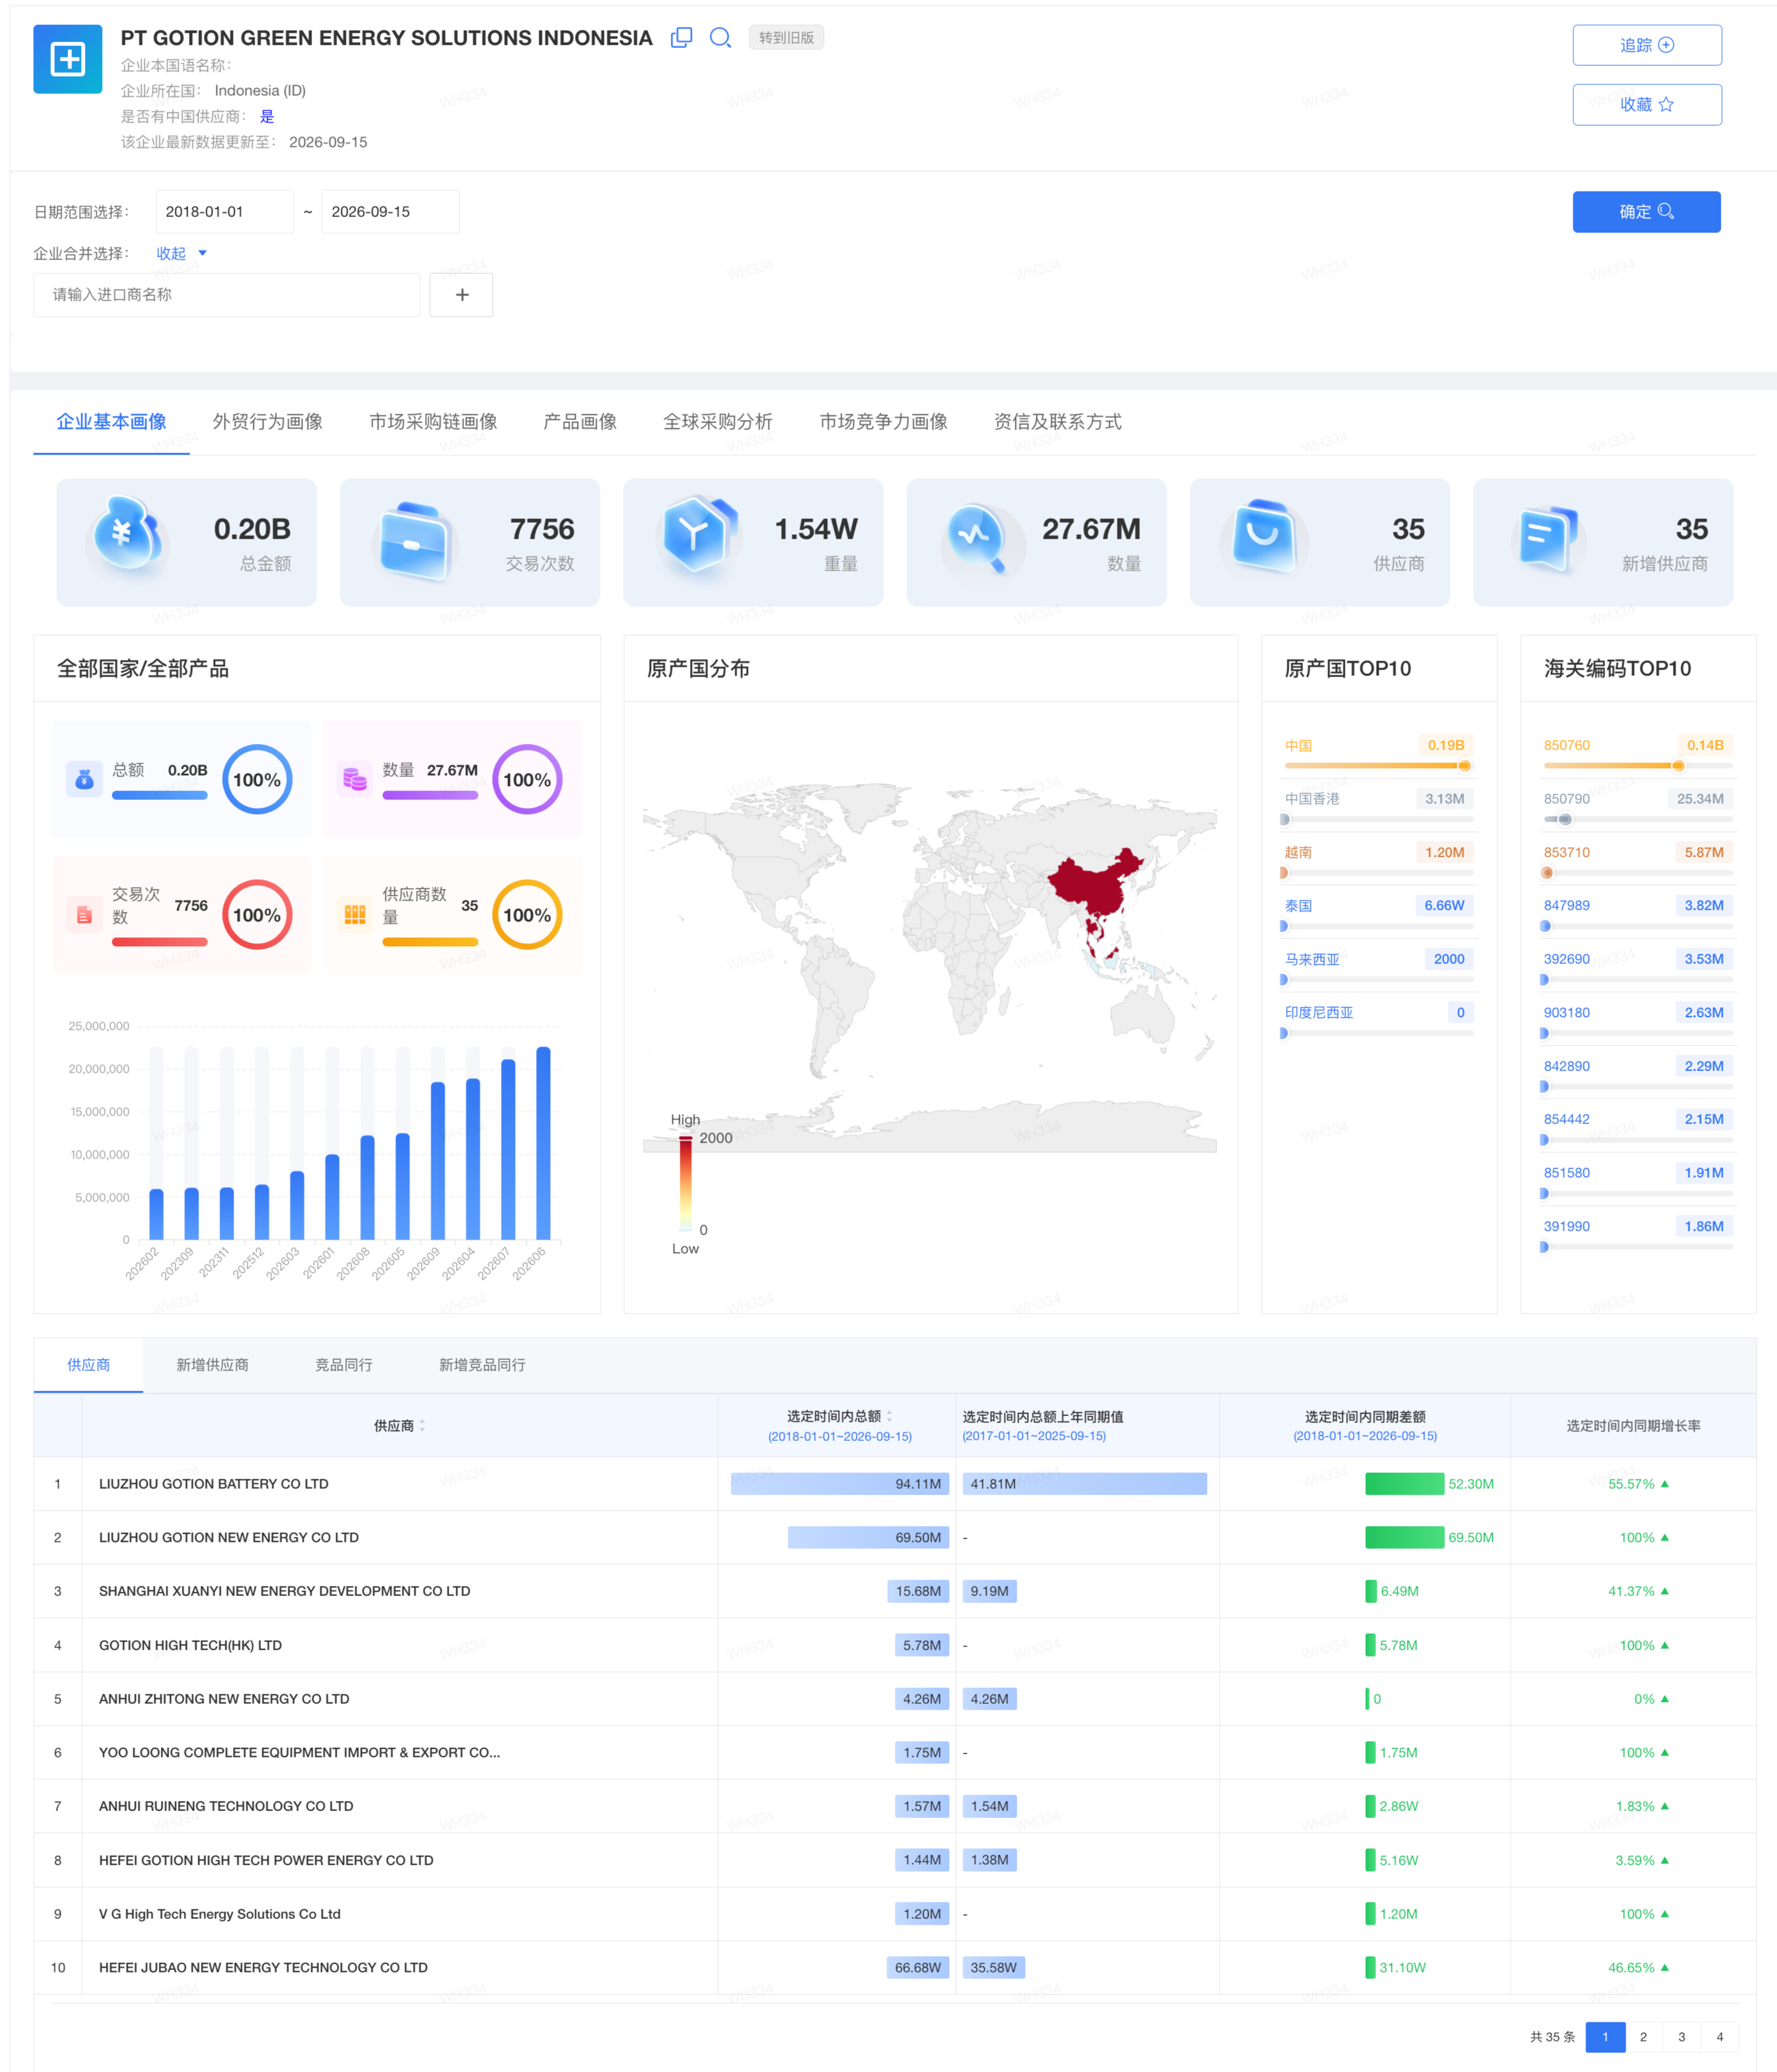1777x2072 pixels.
Task: Click the plus button to add importer
Action: click(x=461, y=295)
